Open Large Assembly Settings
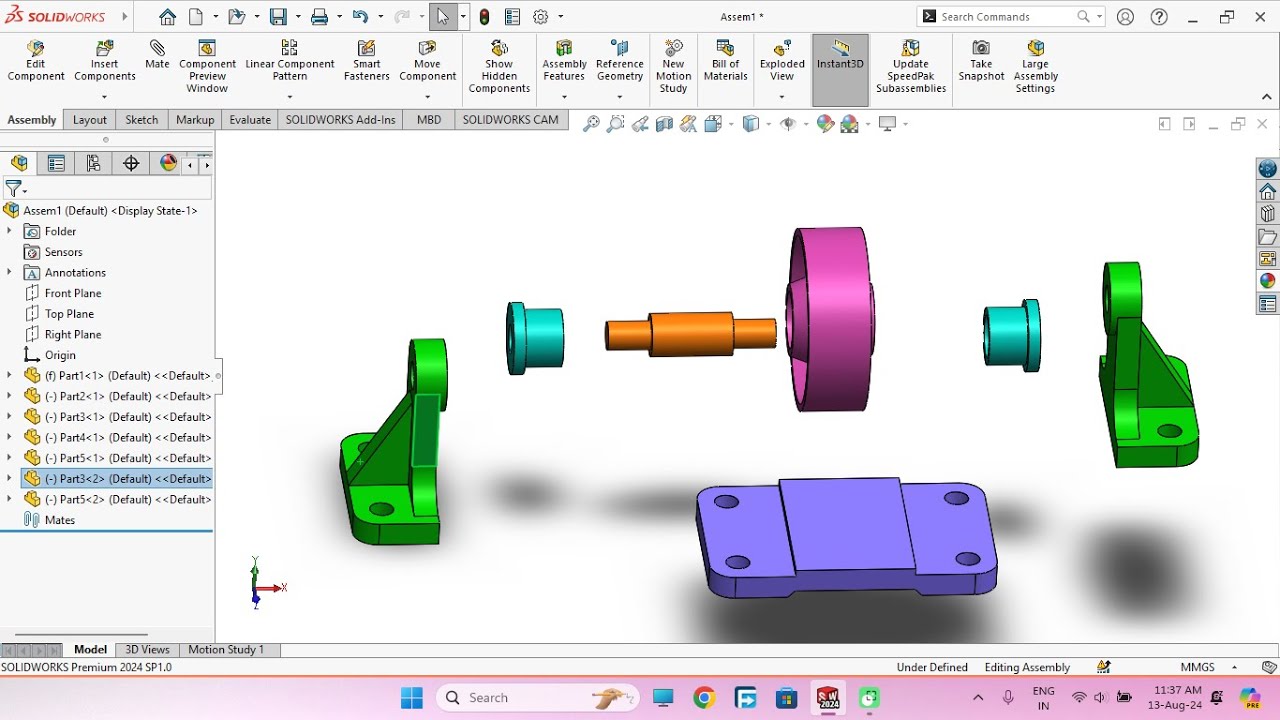The height and width of the screenshot is (720, 1280). [1035, 67]
